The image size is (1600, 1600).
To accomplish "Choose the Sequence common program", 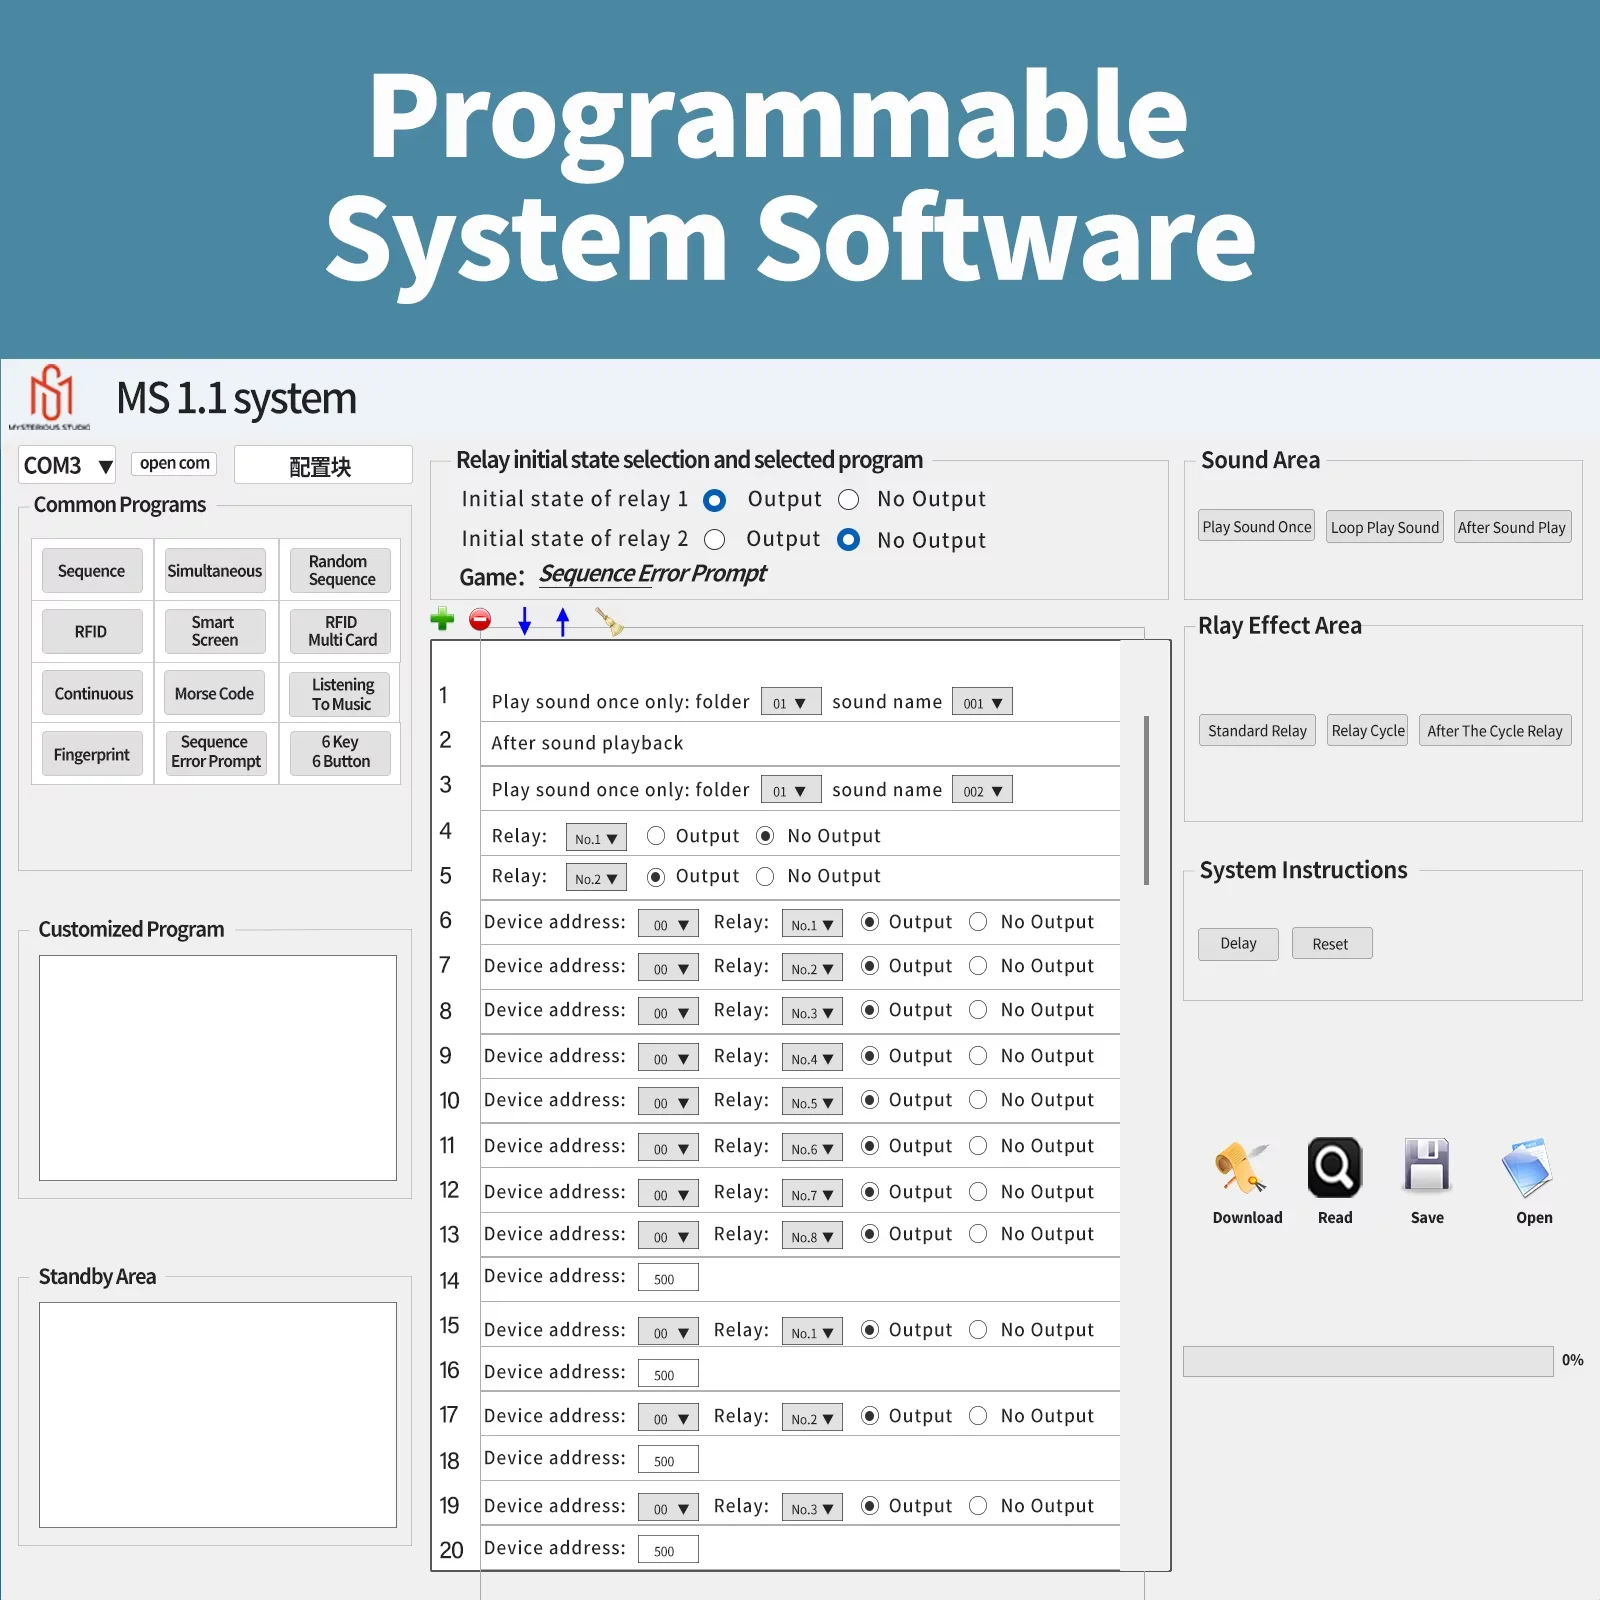I will (x=92, y=571).
